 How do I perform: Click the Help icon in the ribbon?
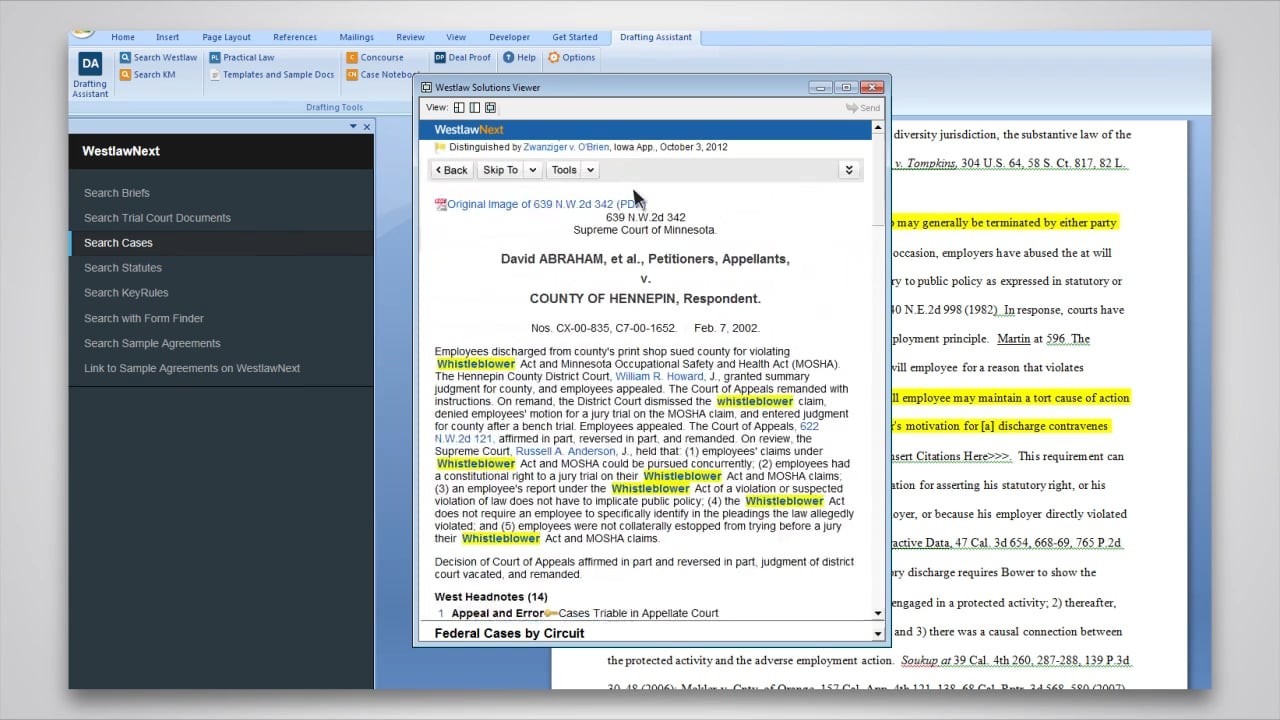tap(509, 58)
